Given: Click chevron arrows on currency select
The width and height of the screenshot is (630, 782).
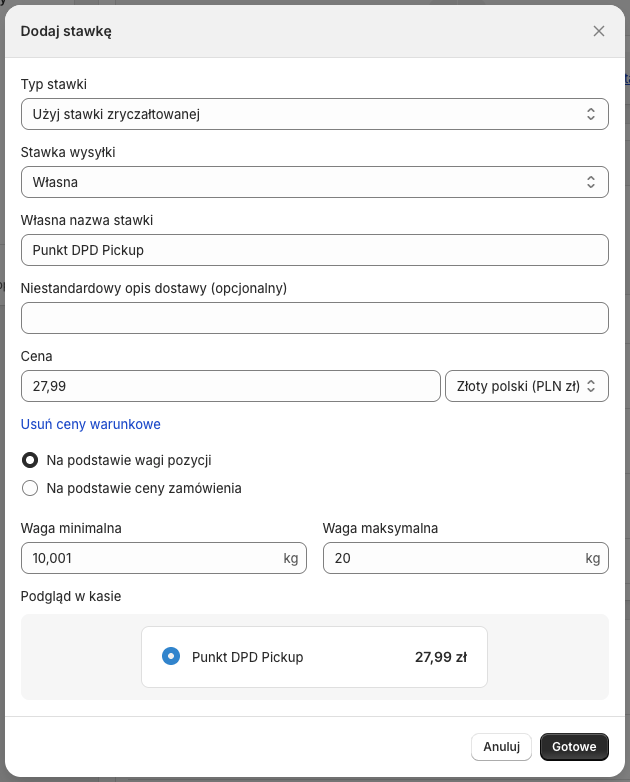Looking at the screenshot, I should pyautogui.click(x=591, y=386).
